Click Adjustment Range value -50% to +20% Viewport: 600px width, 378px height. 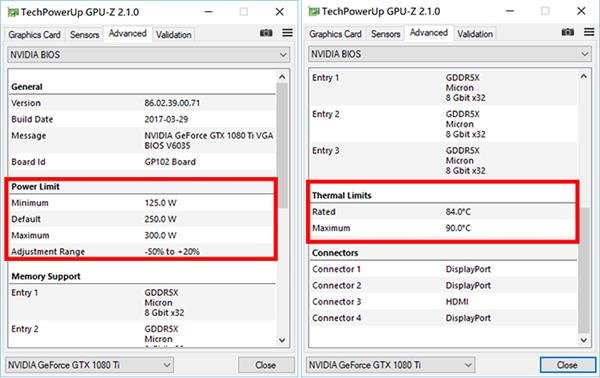pos(172,252)
